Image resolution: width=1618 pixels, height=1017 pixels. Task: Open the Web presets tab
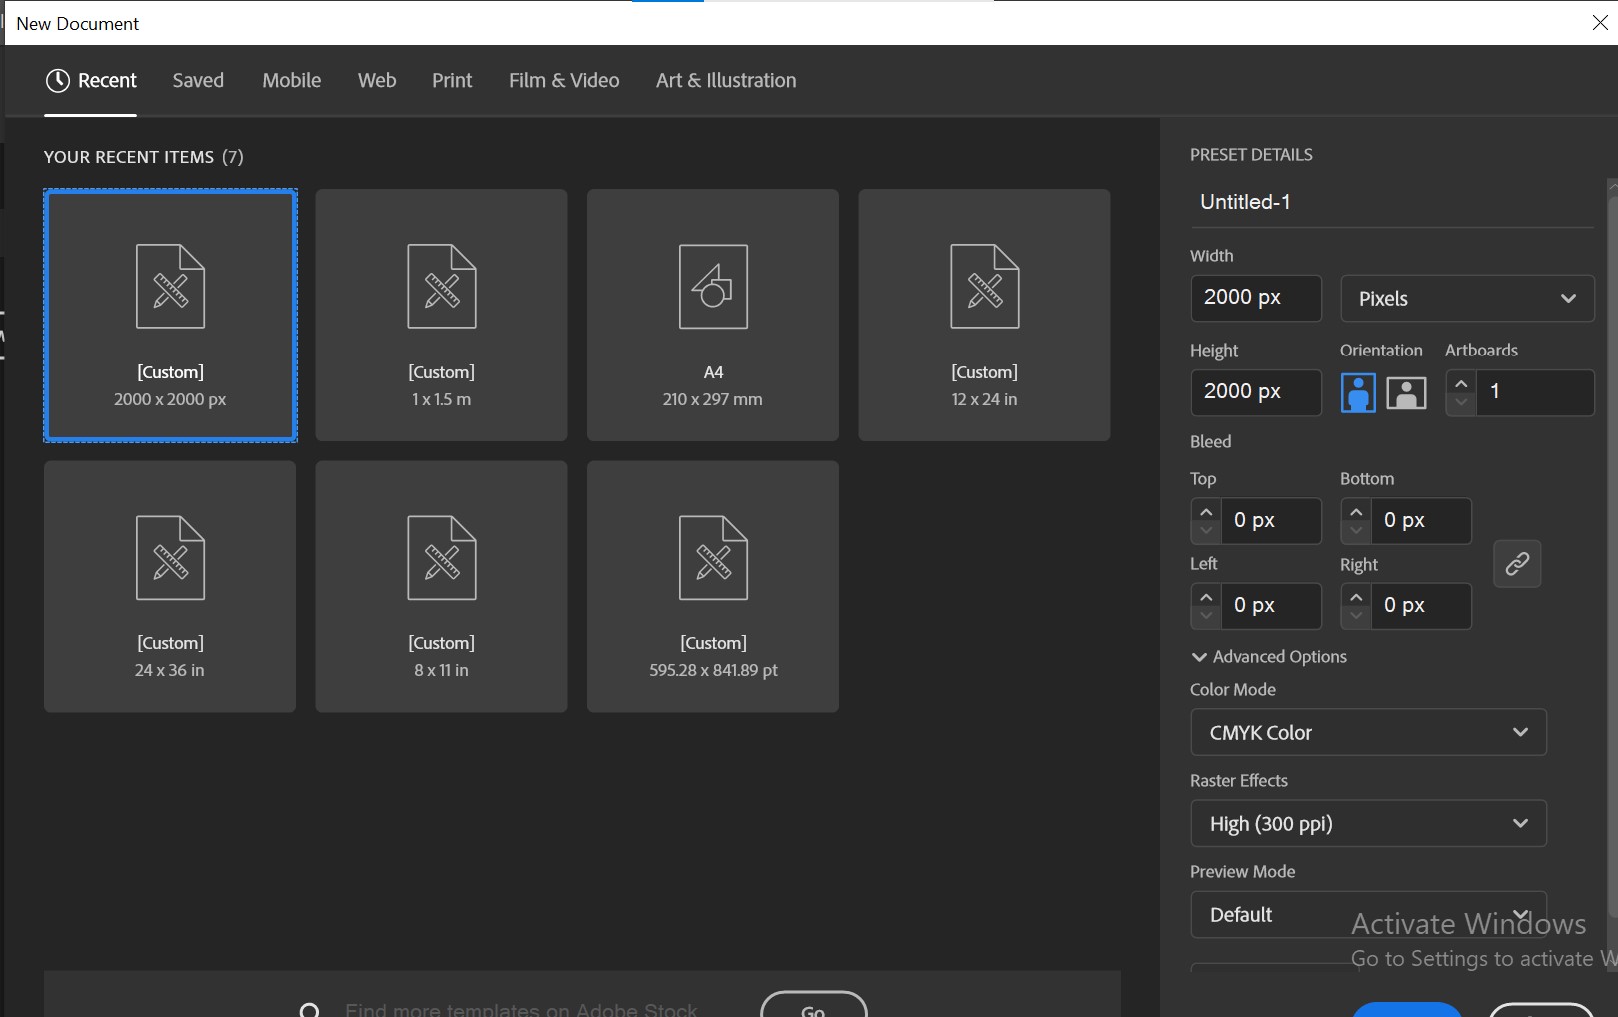[x=377, y=81]
